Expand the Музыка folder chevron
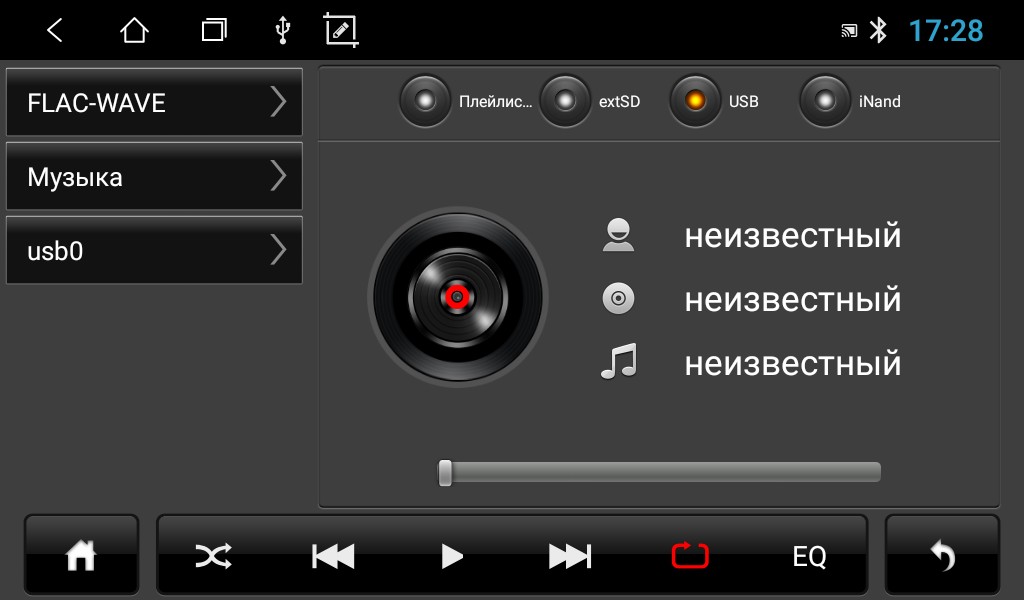This screenshot has width=1024, height=600. pos(279,176)
